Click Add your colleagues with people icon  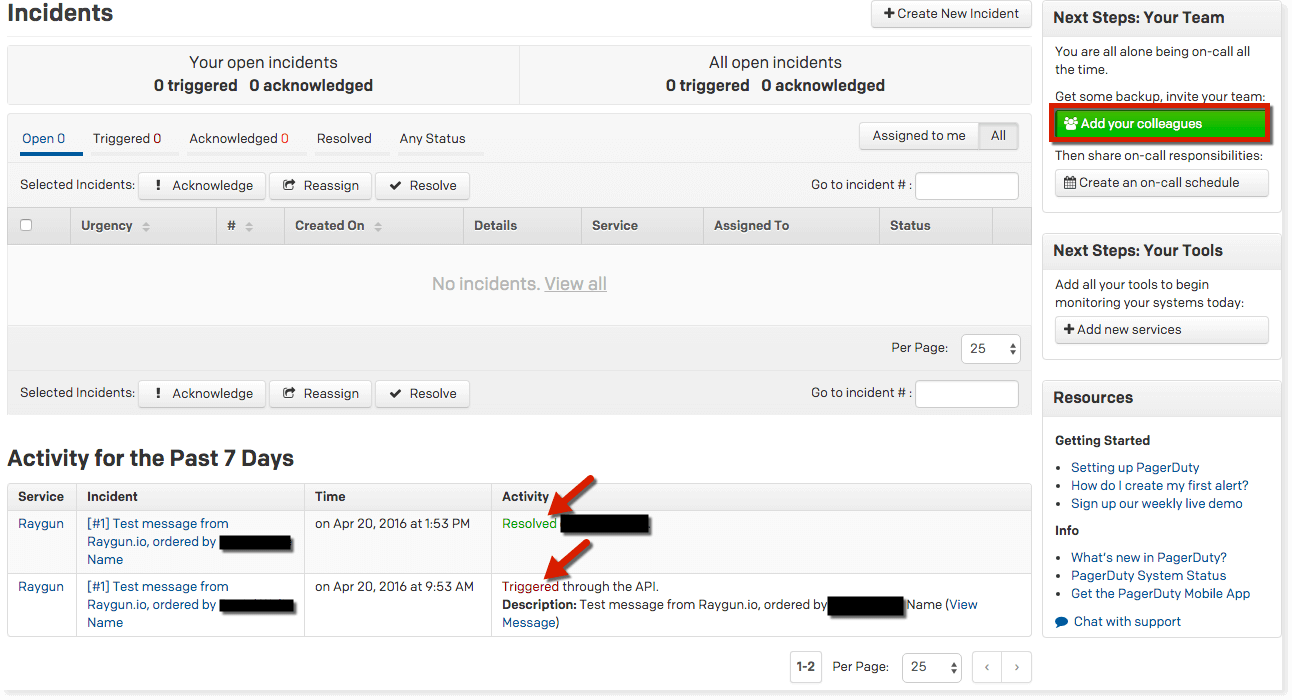[1160, 124]
